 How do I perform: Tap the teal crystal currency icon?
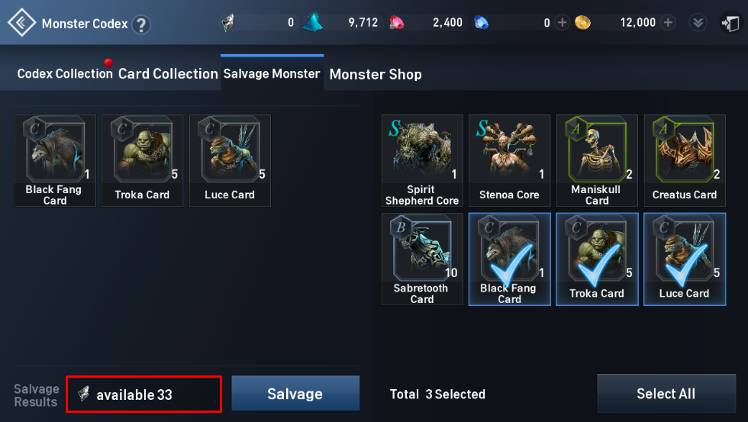(x=313, y=22)
